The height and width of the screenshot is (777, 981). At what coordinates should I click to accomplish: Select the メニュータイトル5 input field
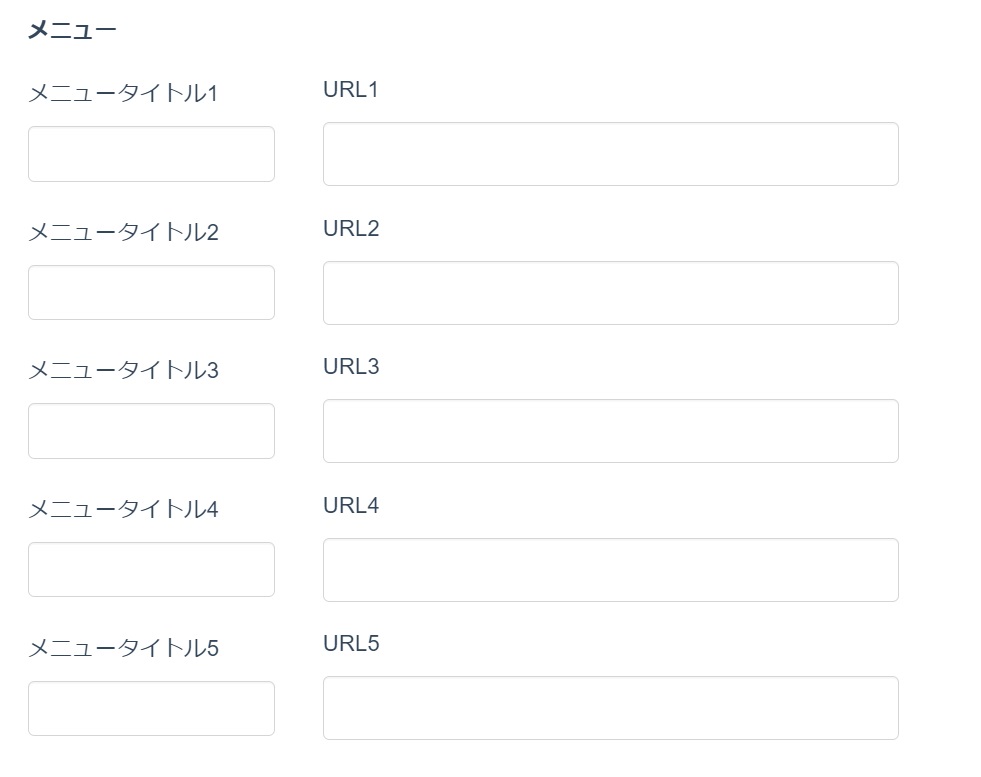tap(151, 708)
